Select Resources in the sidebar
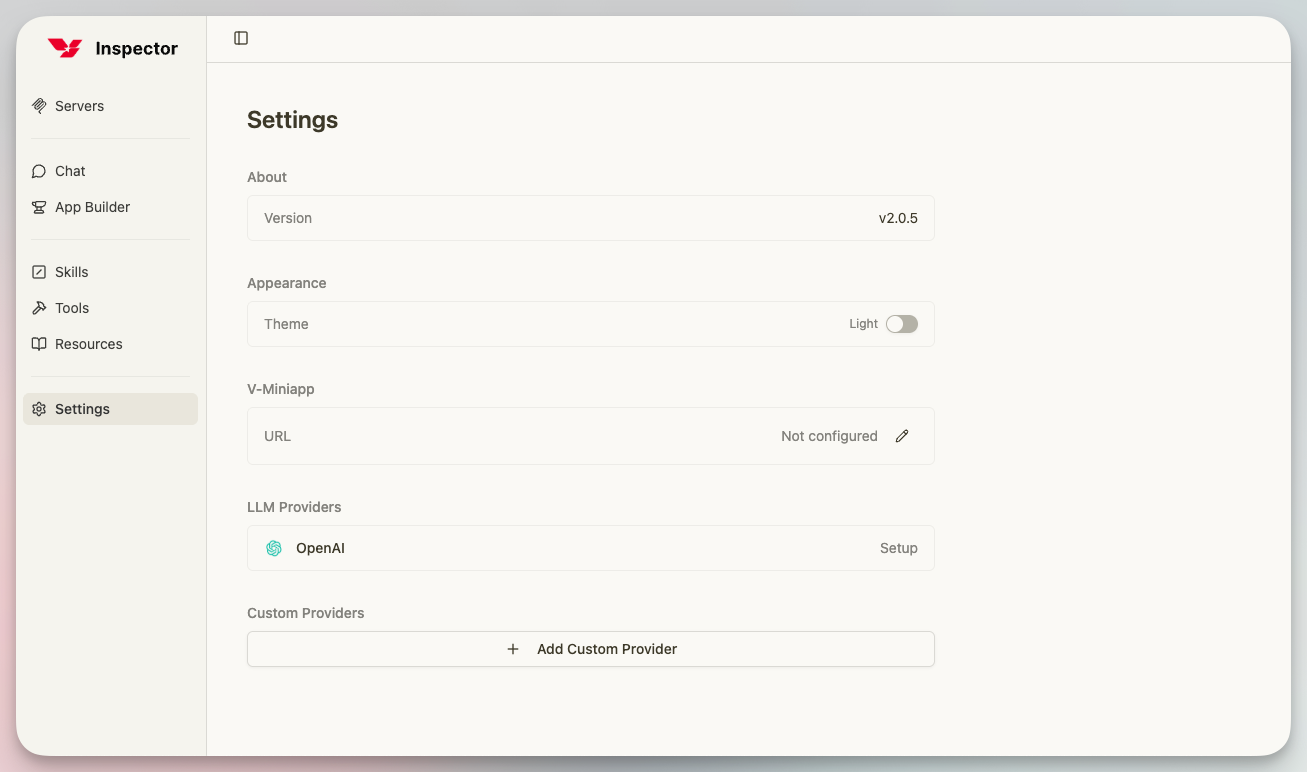 pos(110,344)
